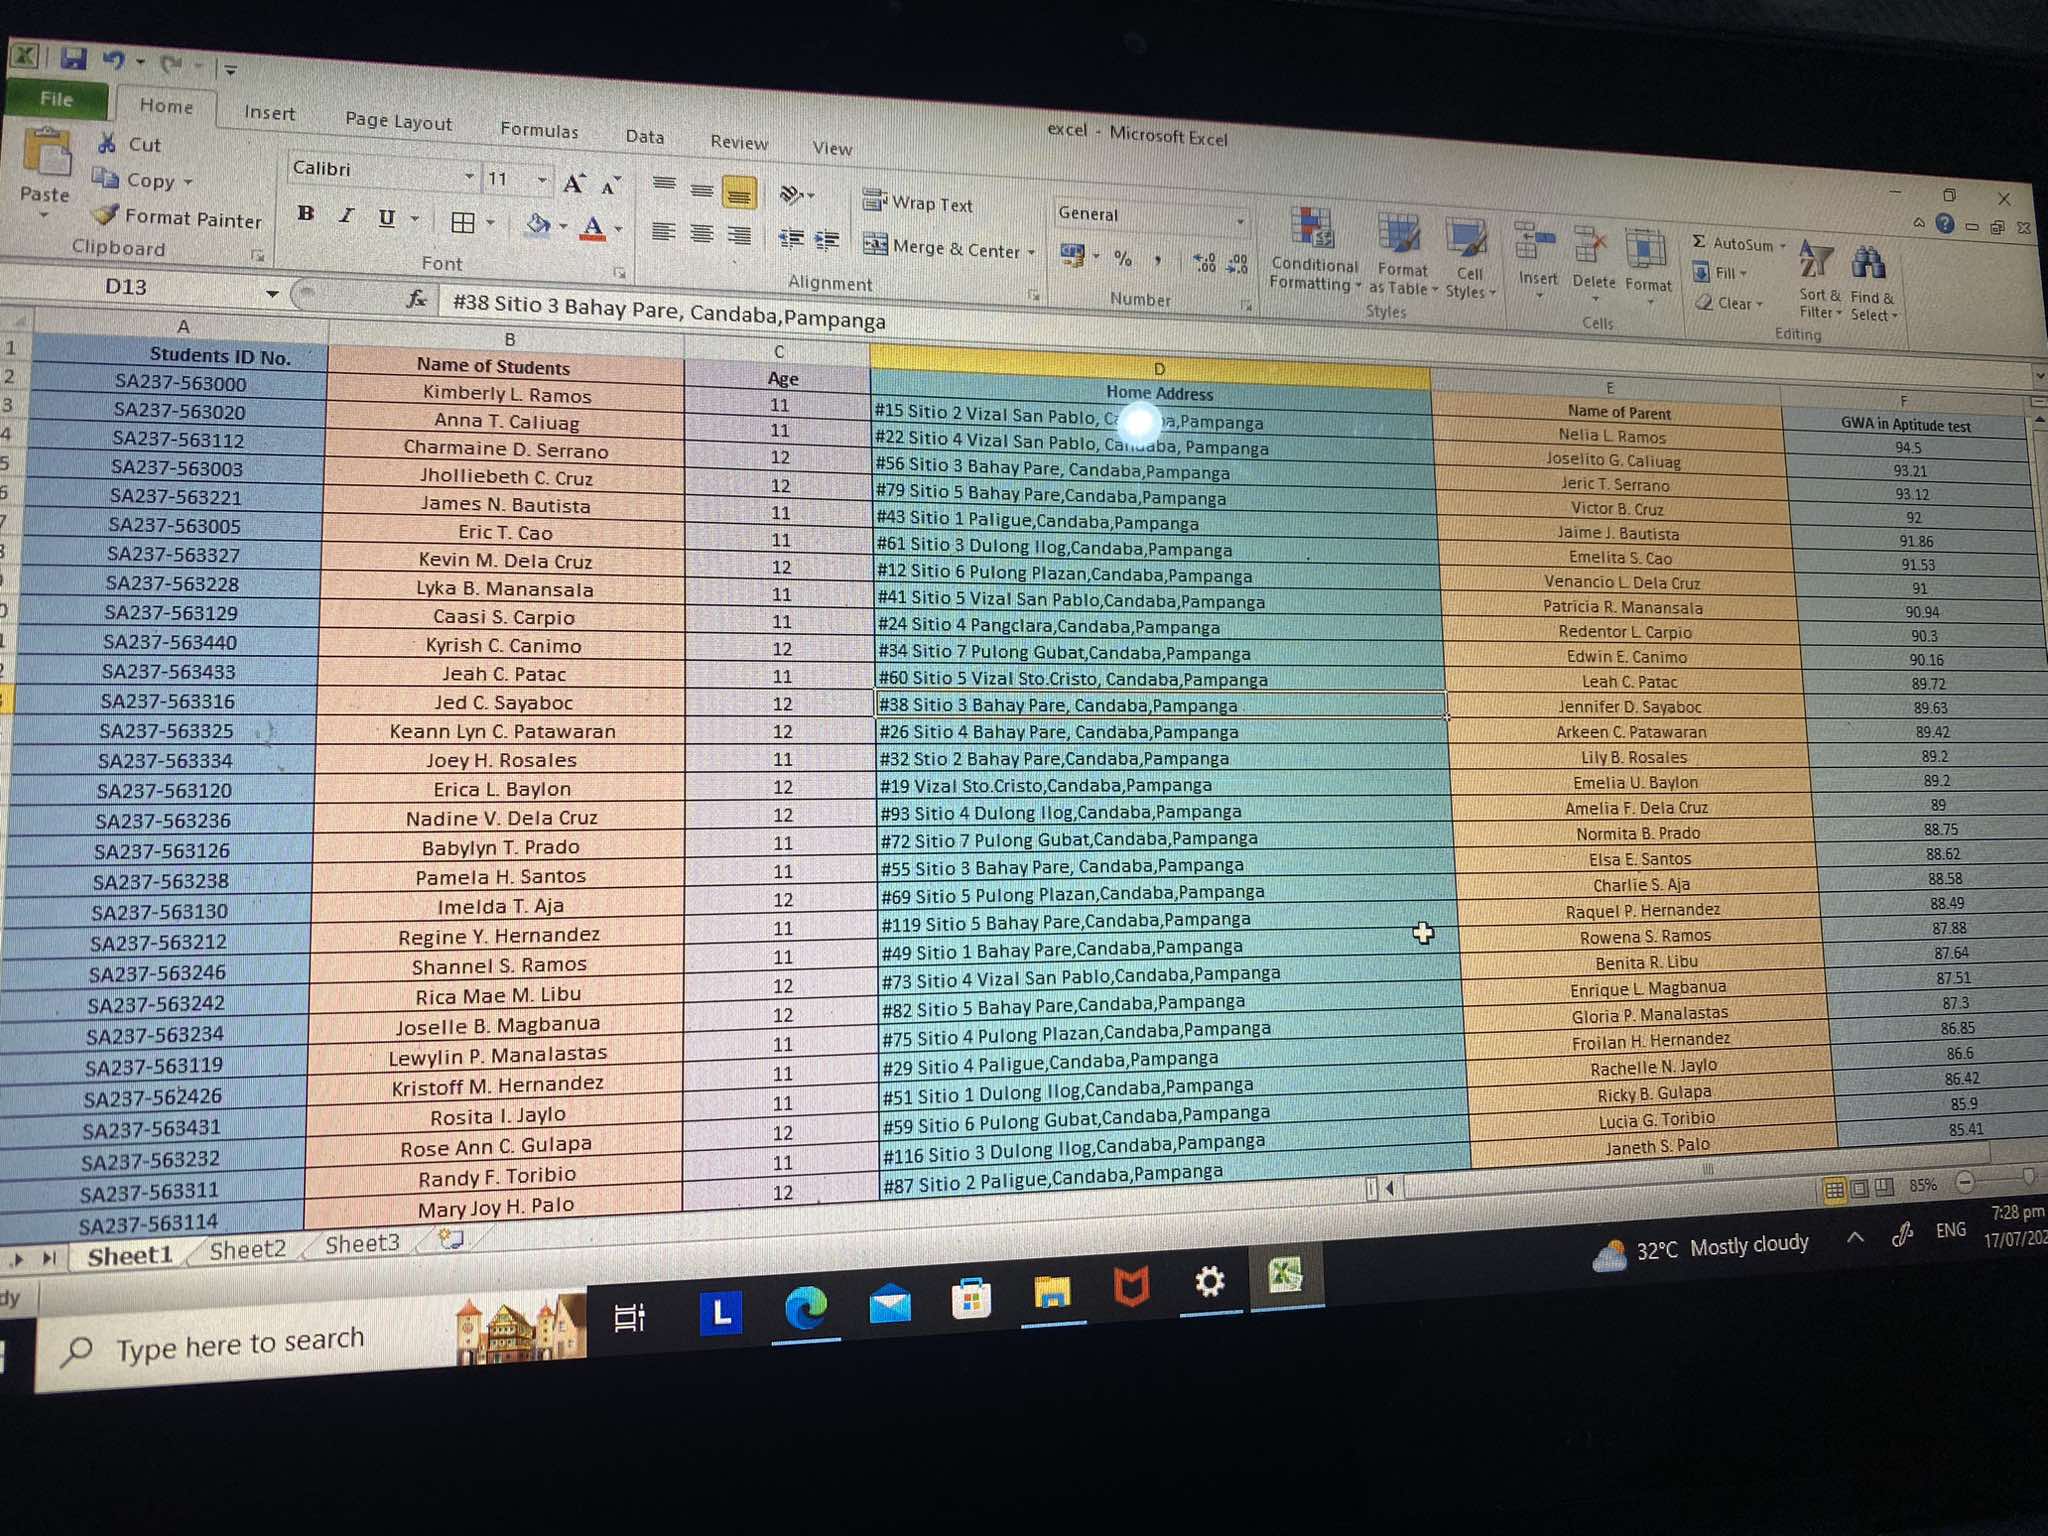
Task: Click the insert function fx icon
Action: [x=417, y=299]
